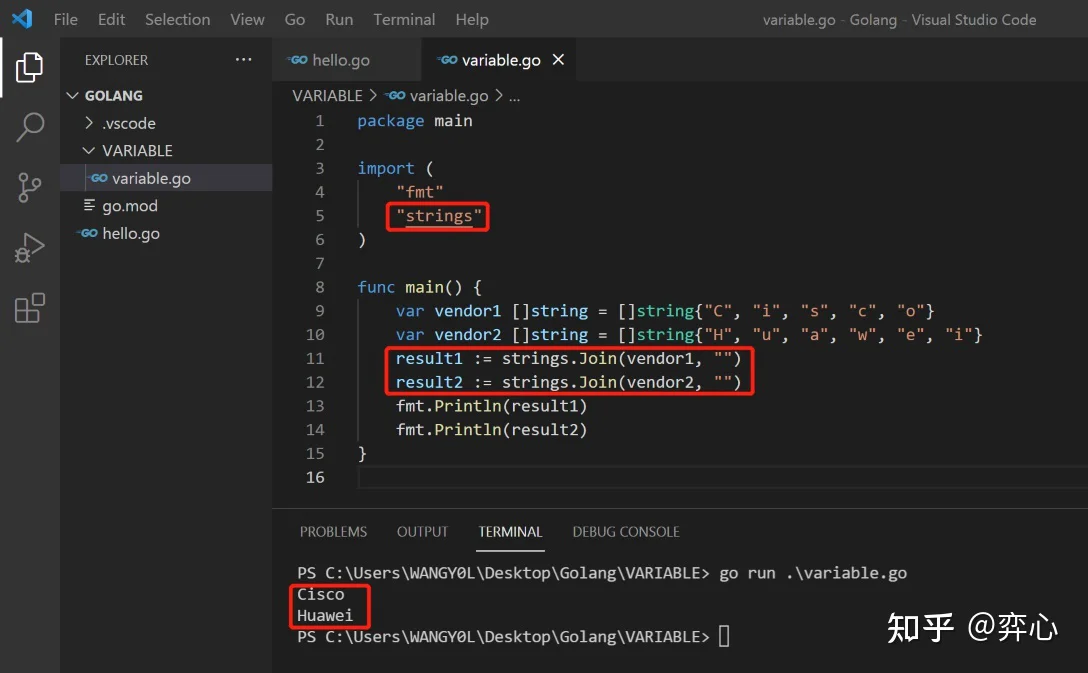Open hello.go from the Explorer tree

pyautogui.click(x=167, y=233)
